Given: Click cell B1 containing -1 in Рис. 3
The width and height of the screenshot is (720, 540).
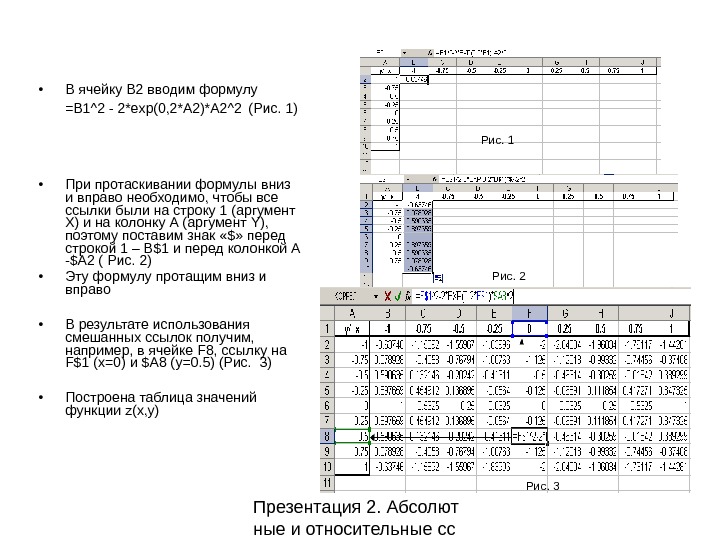Looking at the screenshot, I should click(x=387, y=329).
